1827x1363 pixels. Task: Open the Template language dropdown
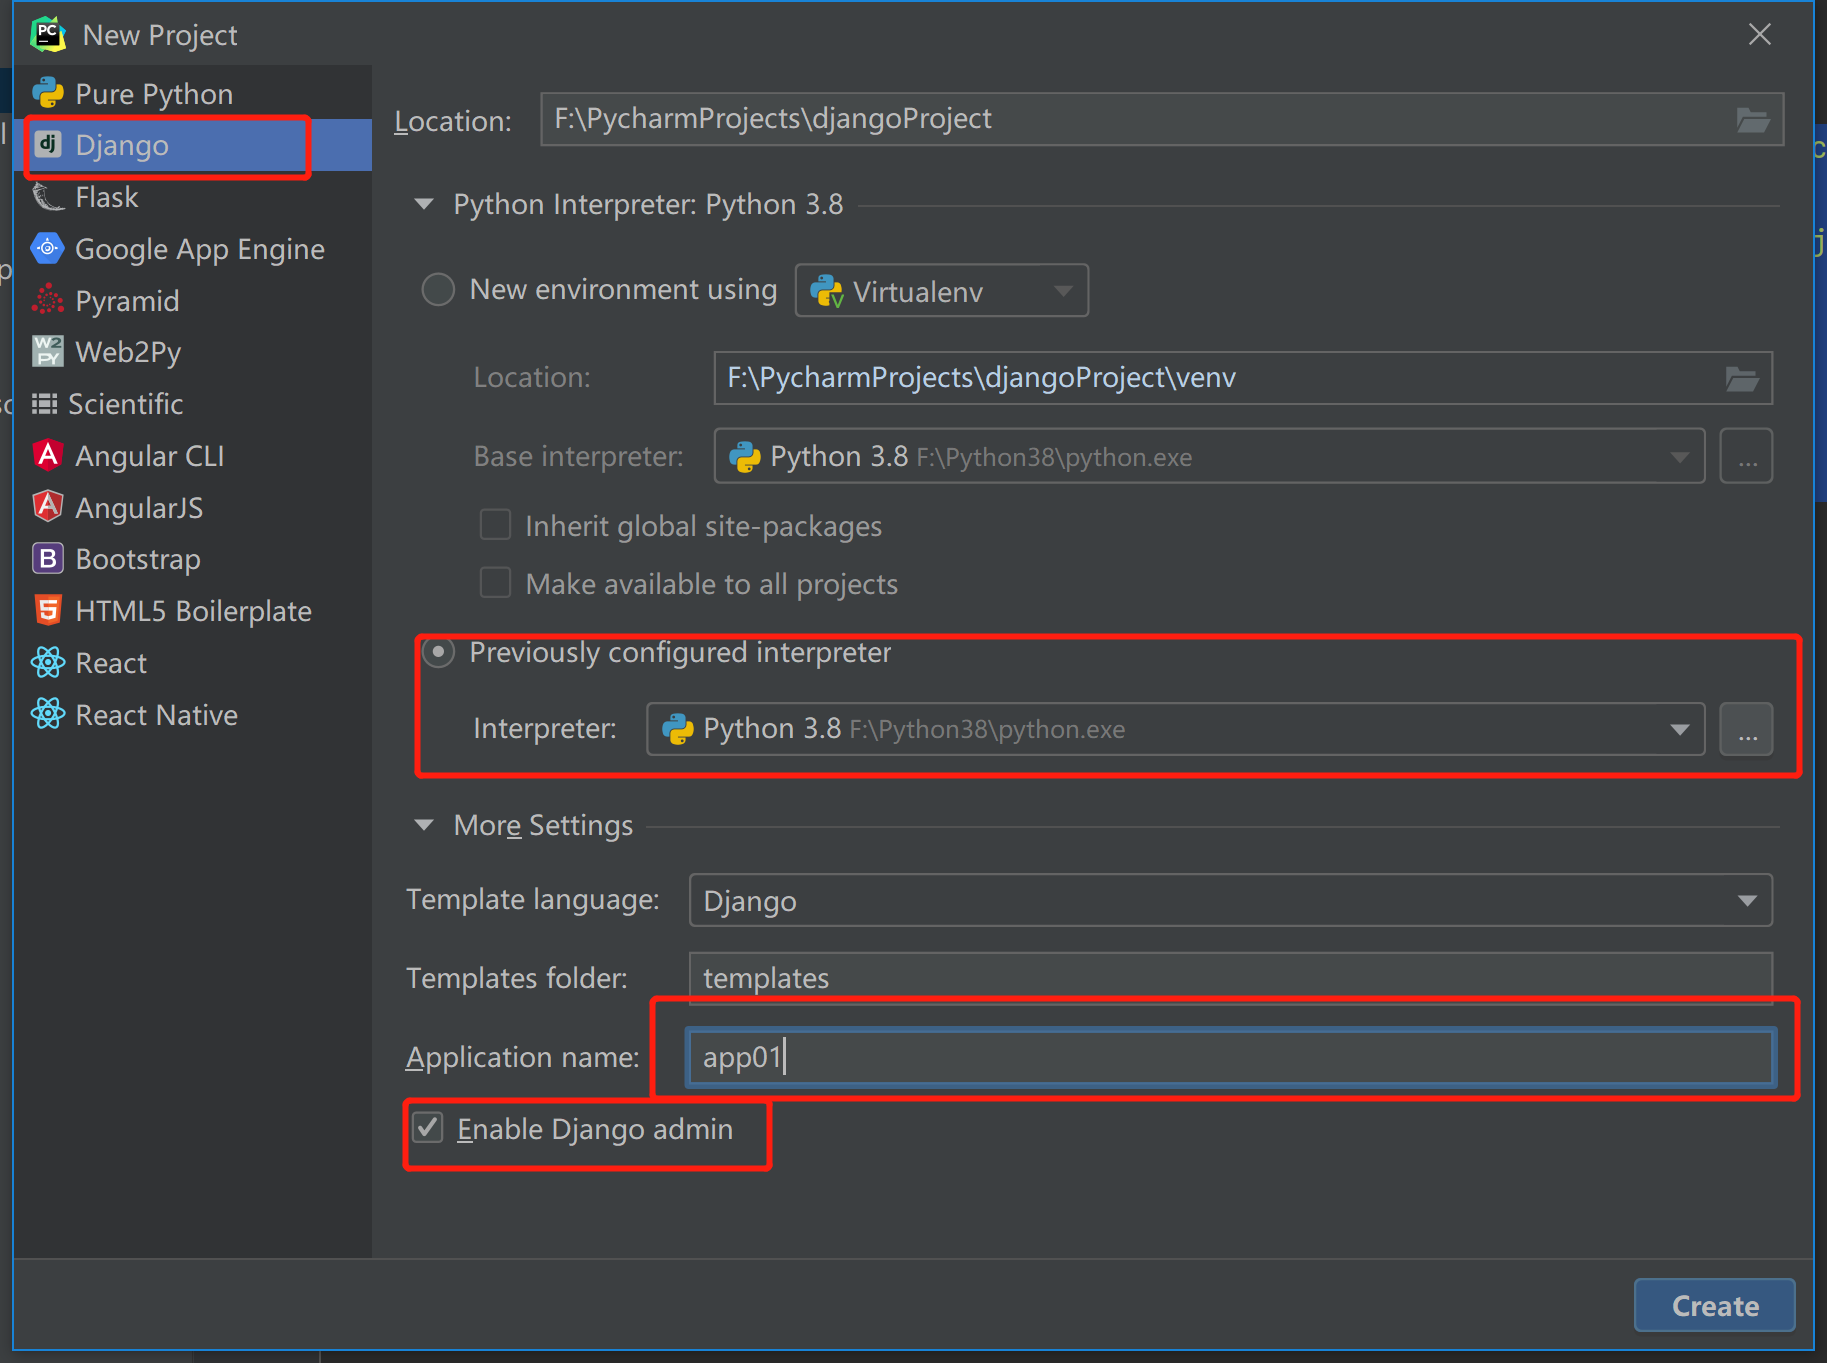(1230, 901)
